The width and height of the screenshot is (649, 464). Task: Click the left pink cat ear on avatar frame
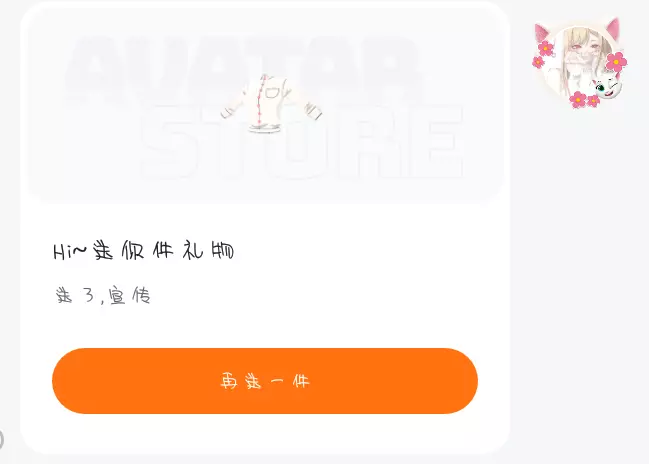click(x=543, y=33)
